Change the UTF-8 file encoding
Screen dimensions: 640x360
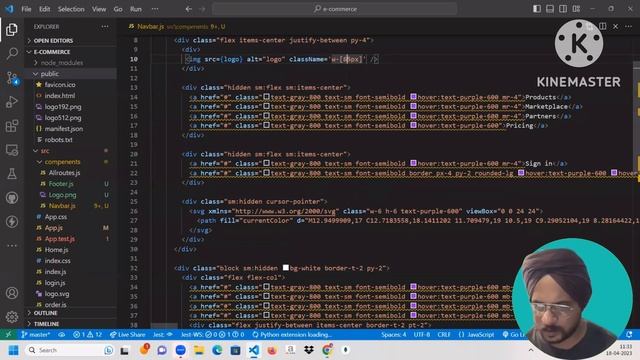422,334
